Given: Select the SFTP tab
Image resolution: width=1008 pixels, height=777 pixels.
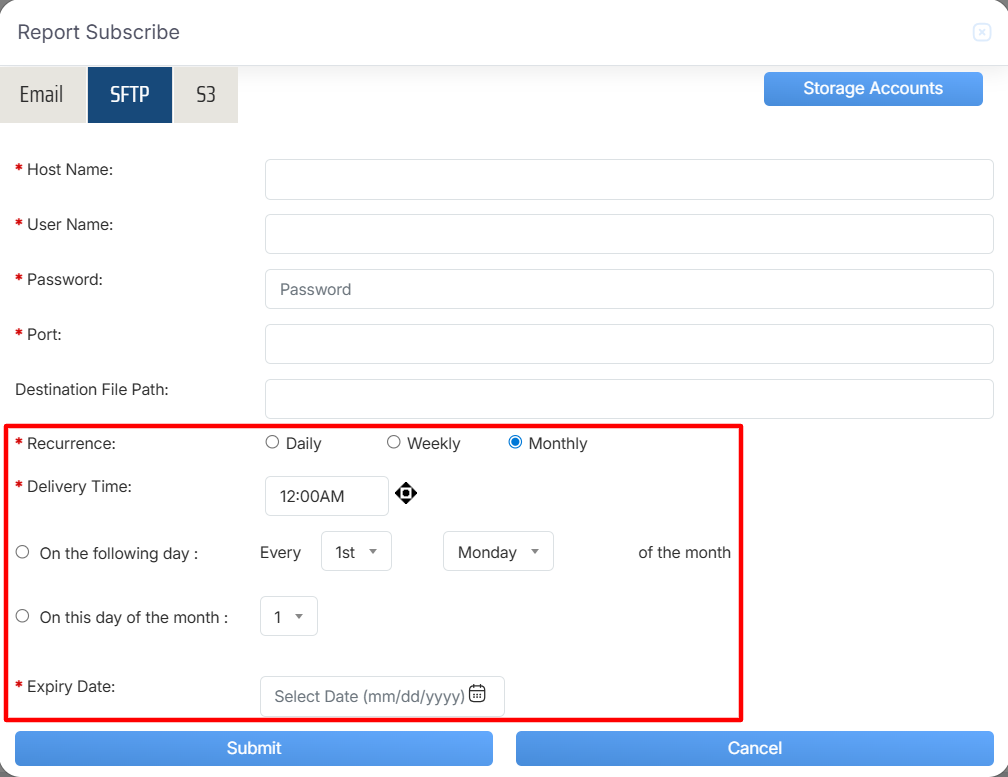Looking at the screenshot, I should pyautogui.click(x=130, y=95).
